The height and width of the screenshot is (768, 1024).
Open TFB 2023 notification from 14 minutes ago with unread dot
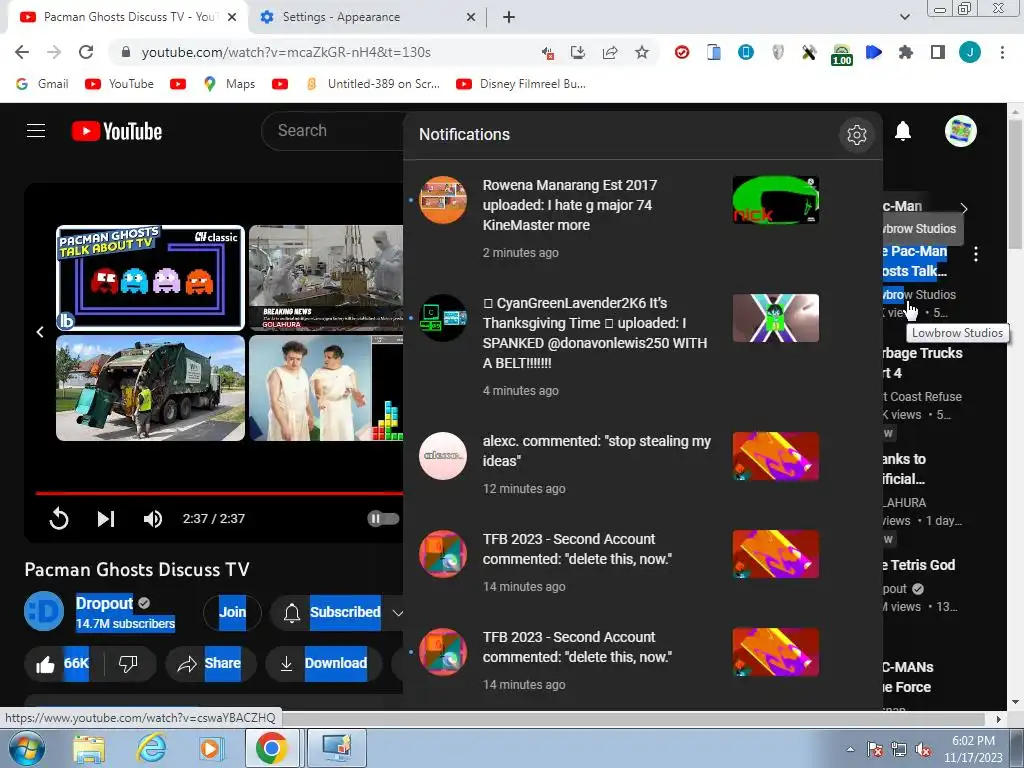(643, 660)
